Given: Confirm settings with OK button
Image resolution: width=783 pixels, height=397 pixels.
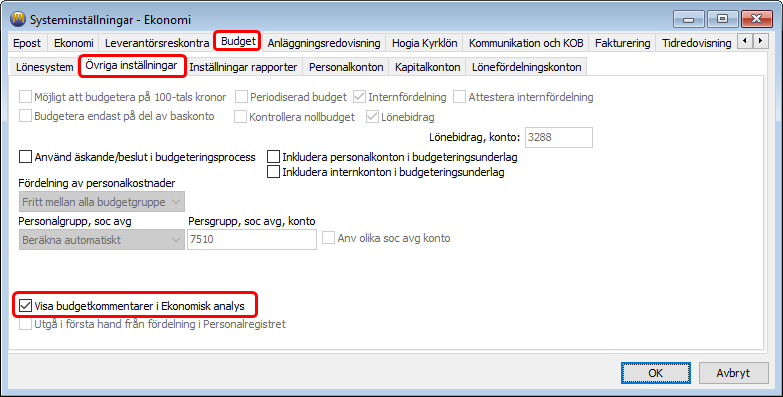Looking at the screenshot, I should pos(656,373).
